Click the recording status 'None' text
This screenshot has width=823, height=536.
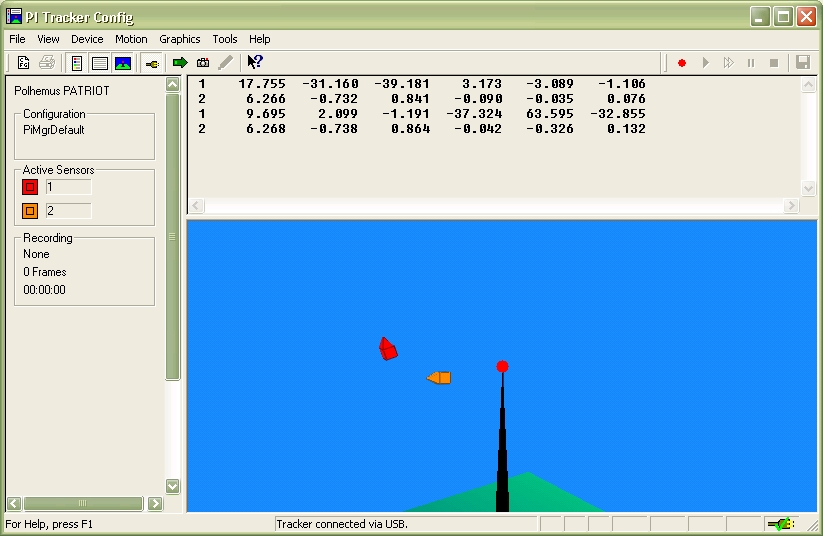pyautogui.click(x=36, y=254)
